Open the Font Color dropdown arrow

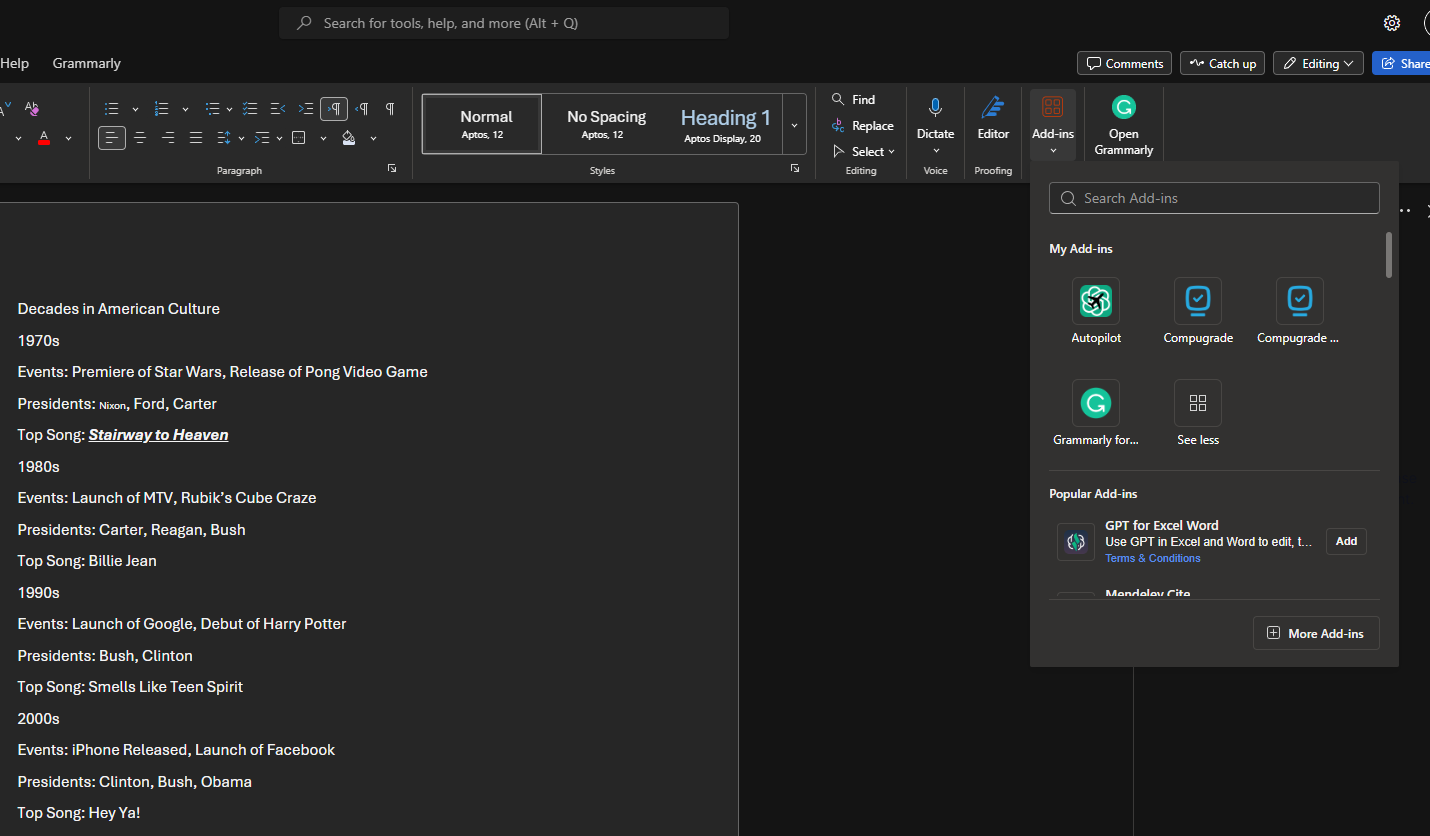tap(68, 138)
